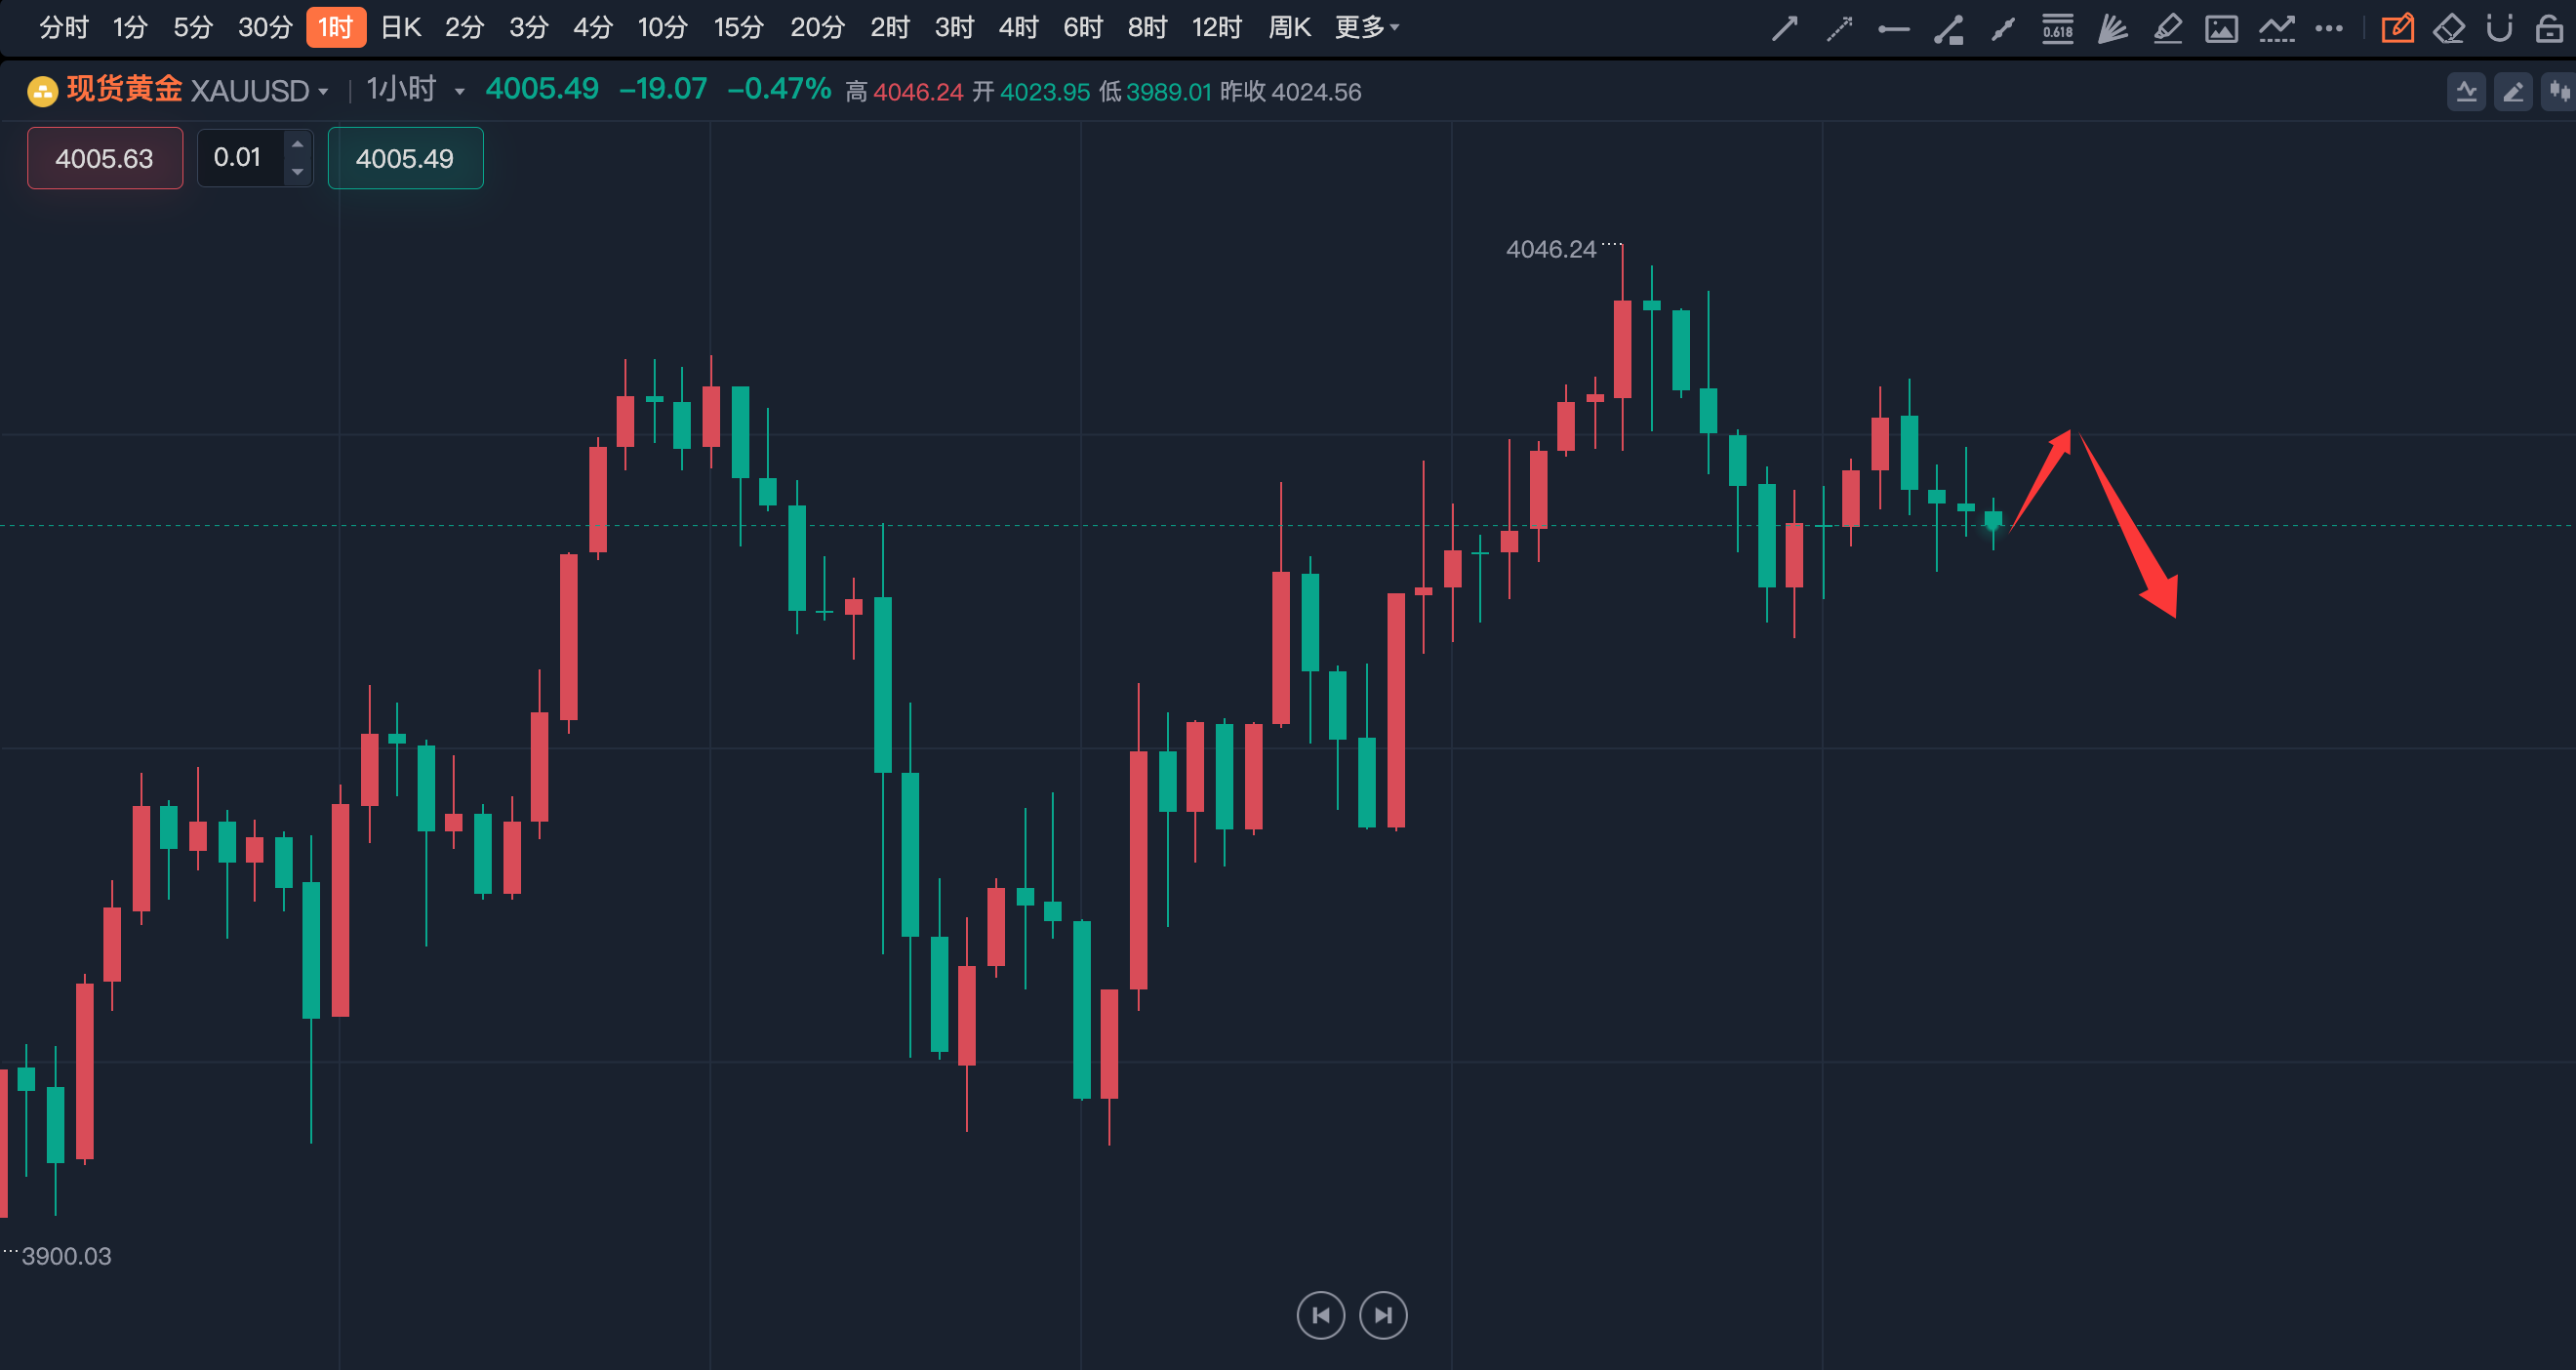Select the Gann fan drawing tool
2576x1370 pixels.
click(x=2112, y=28)
